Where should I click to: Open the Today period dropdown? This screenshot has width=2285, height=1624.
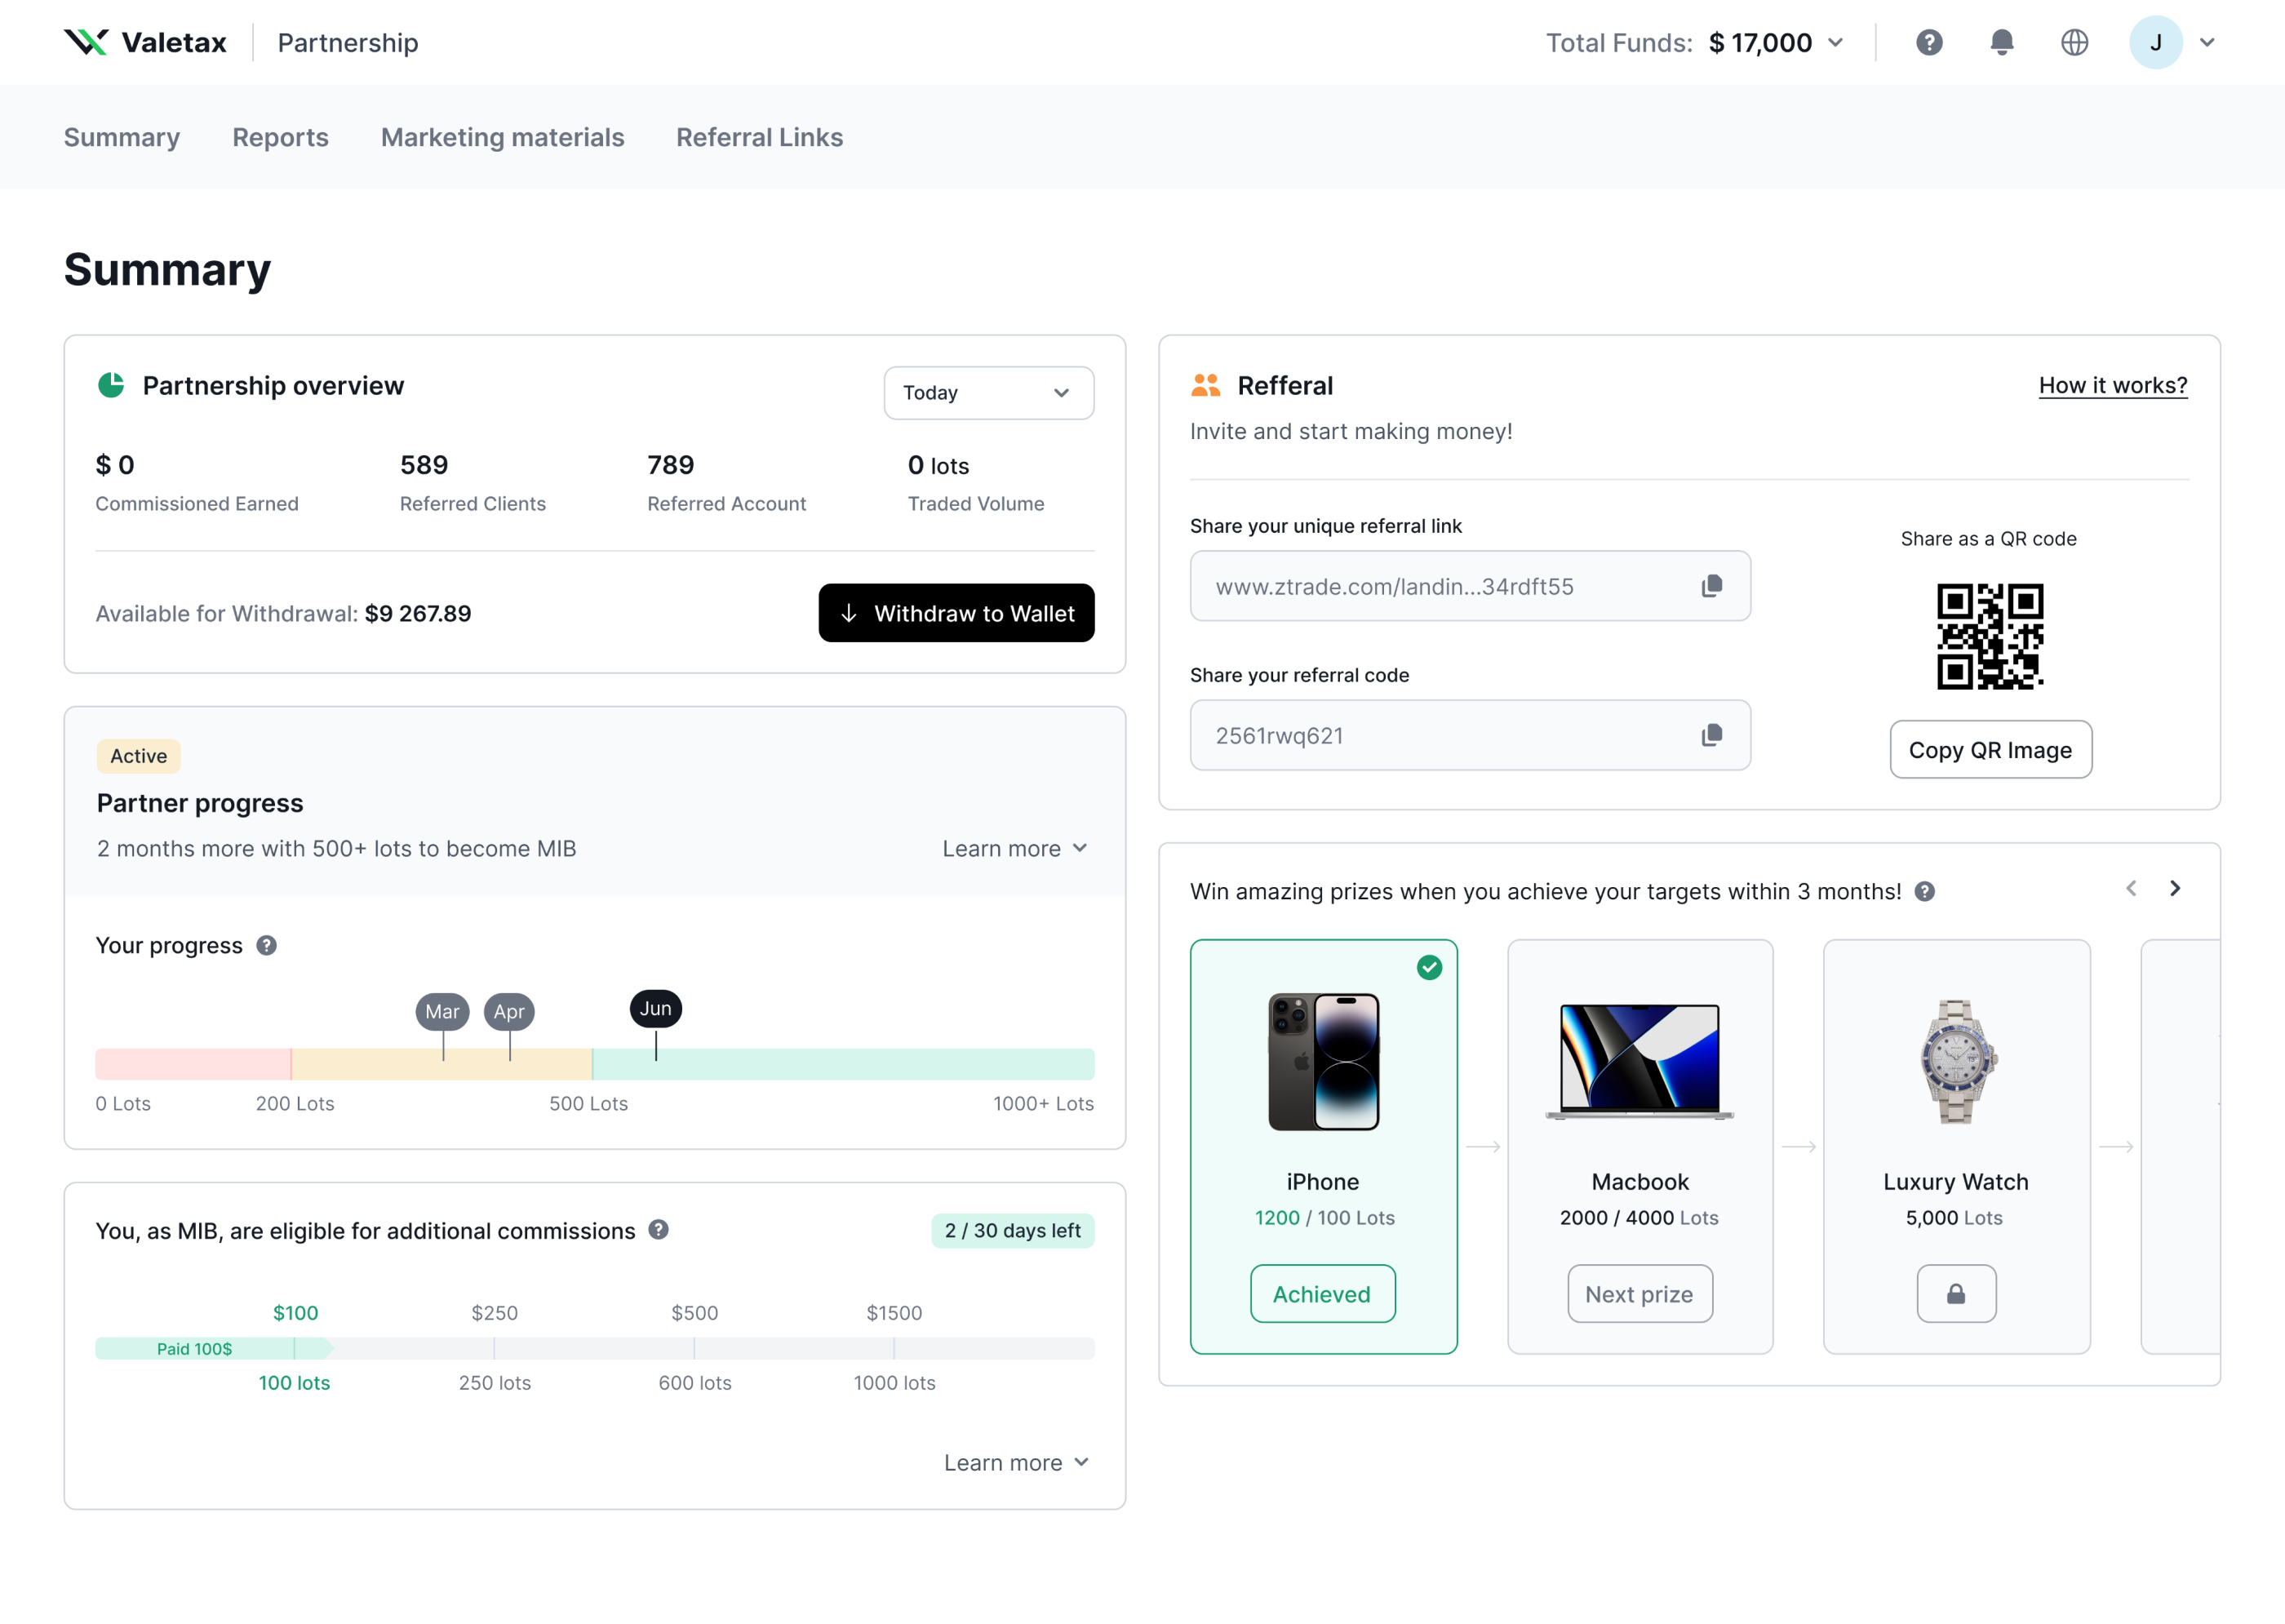pos(987,393)
